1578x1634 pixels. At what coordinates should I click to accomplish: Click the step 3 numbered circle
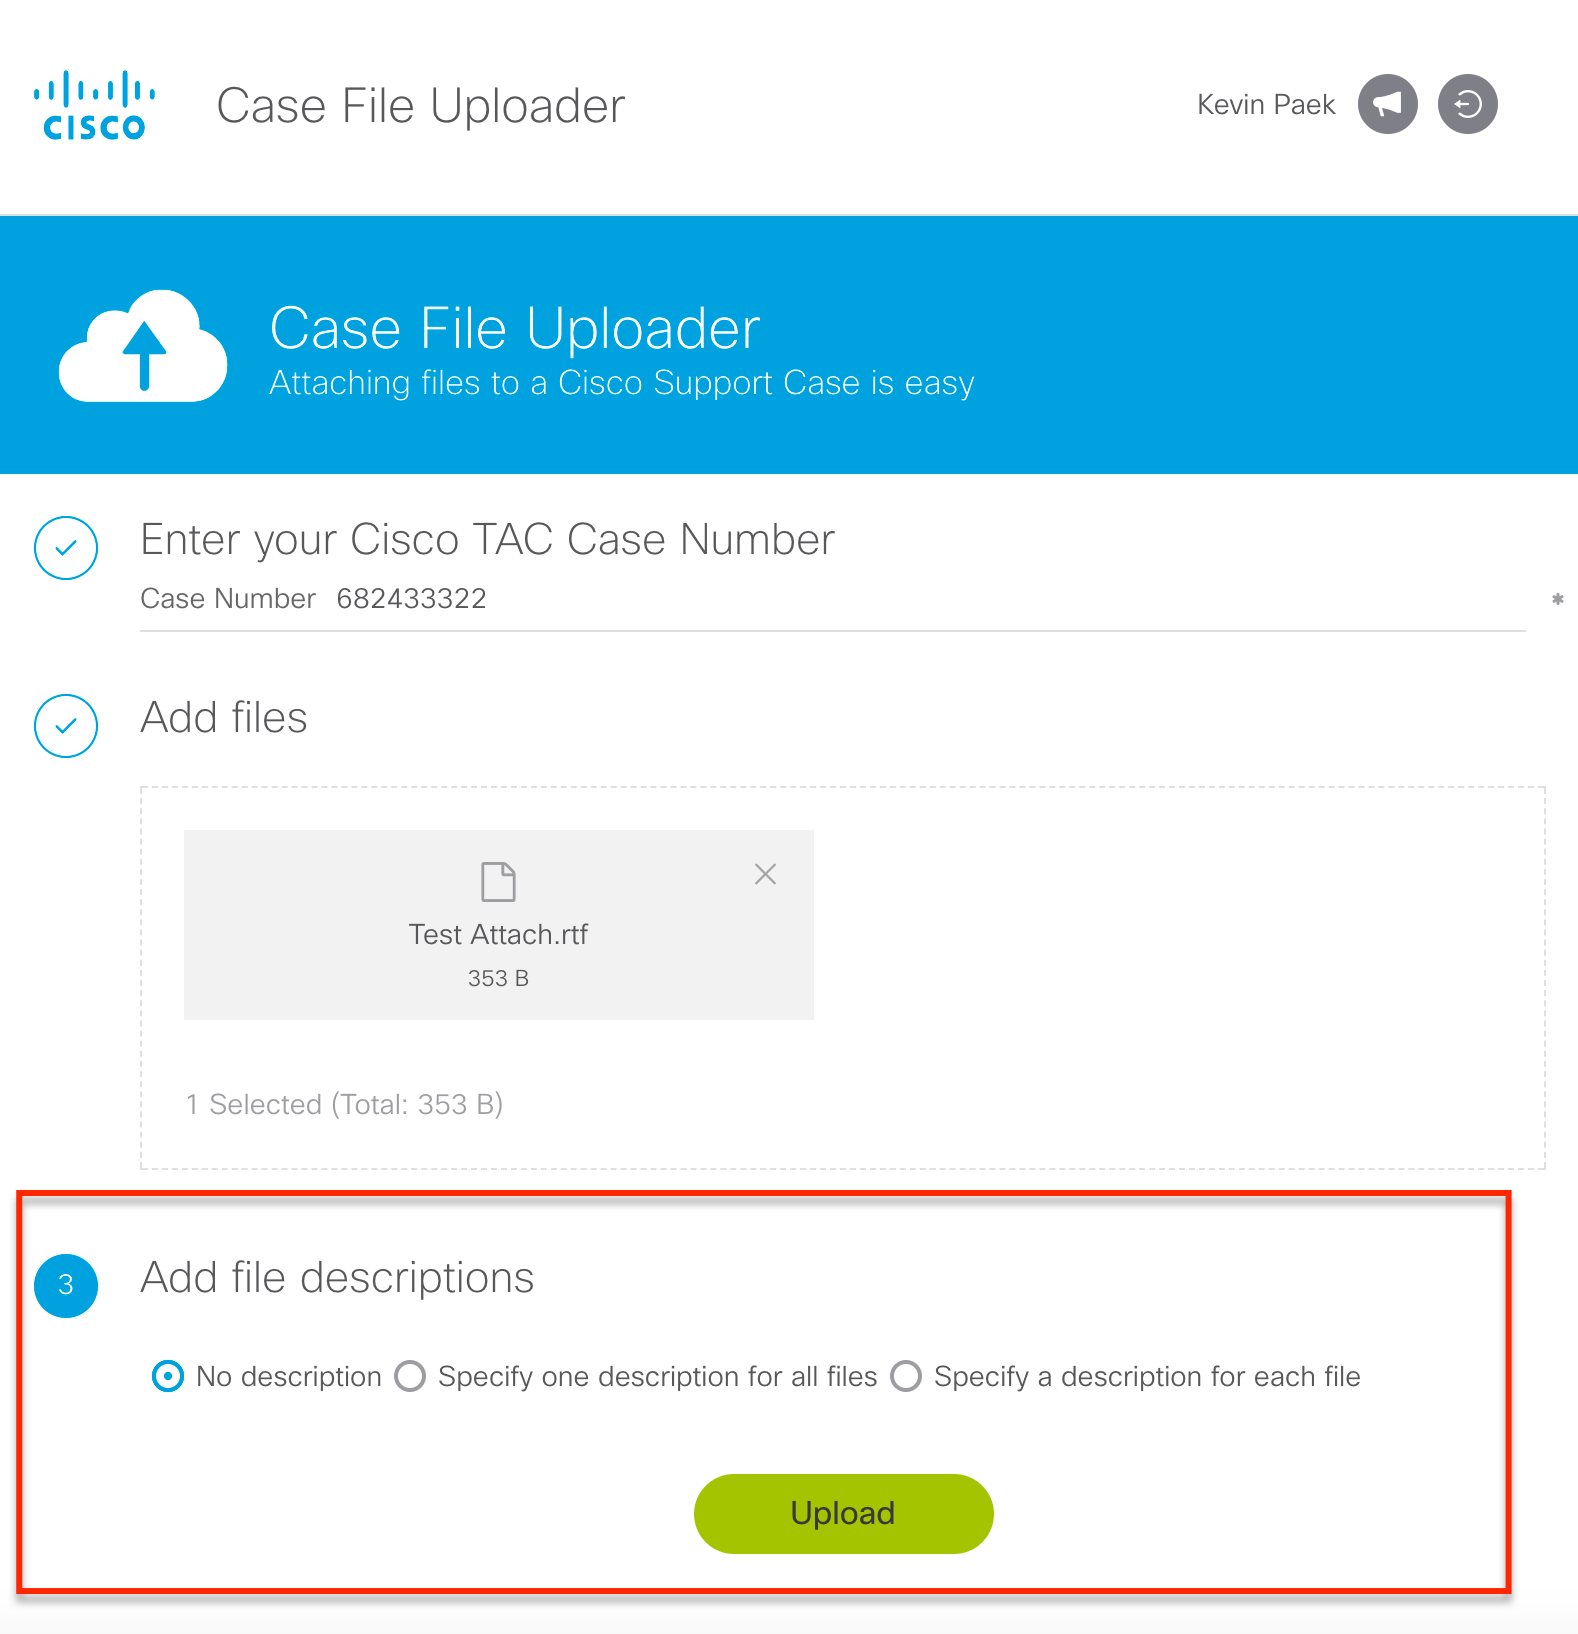[x=65, y=1286]
